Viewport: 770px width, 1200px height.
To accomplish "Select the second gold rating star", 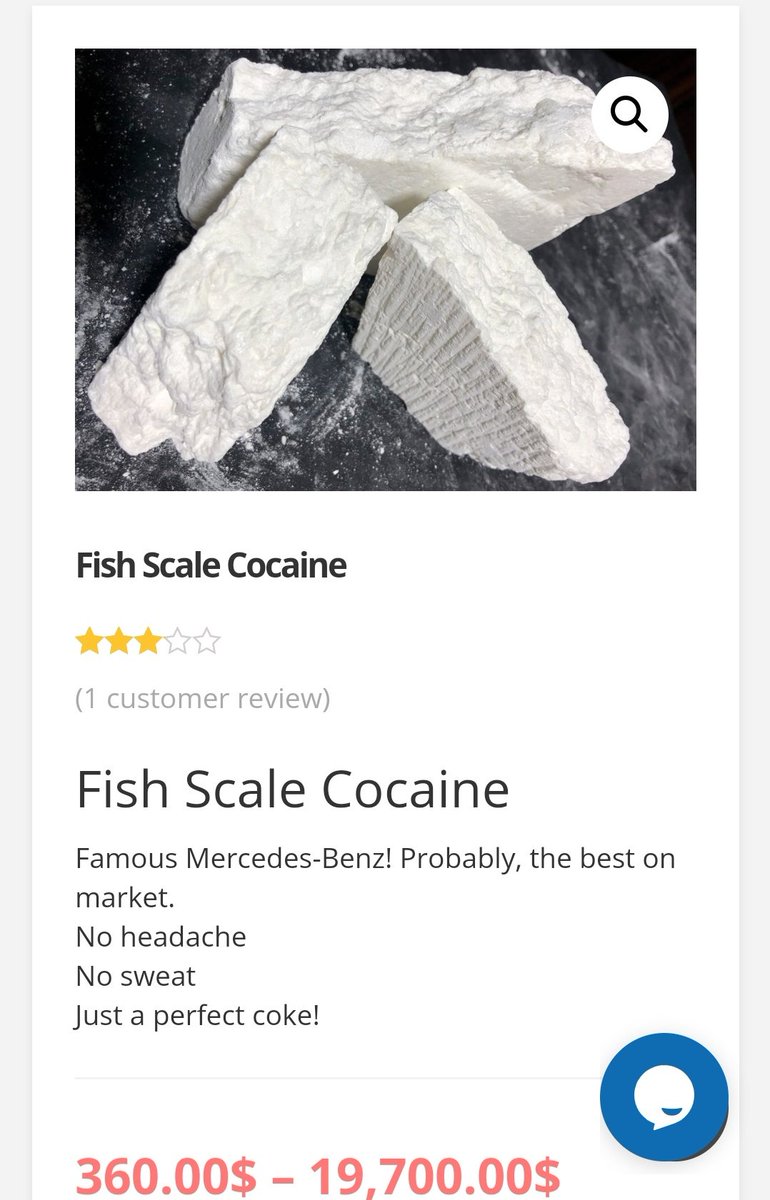I will (119, 641).
